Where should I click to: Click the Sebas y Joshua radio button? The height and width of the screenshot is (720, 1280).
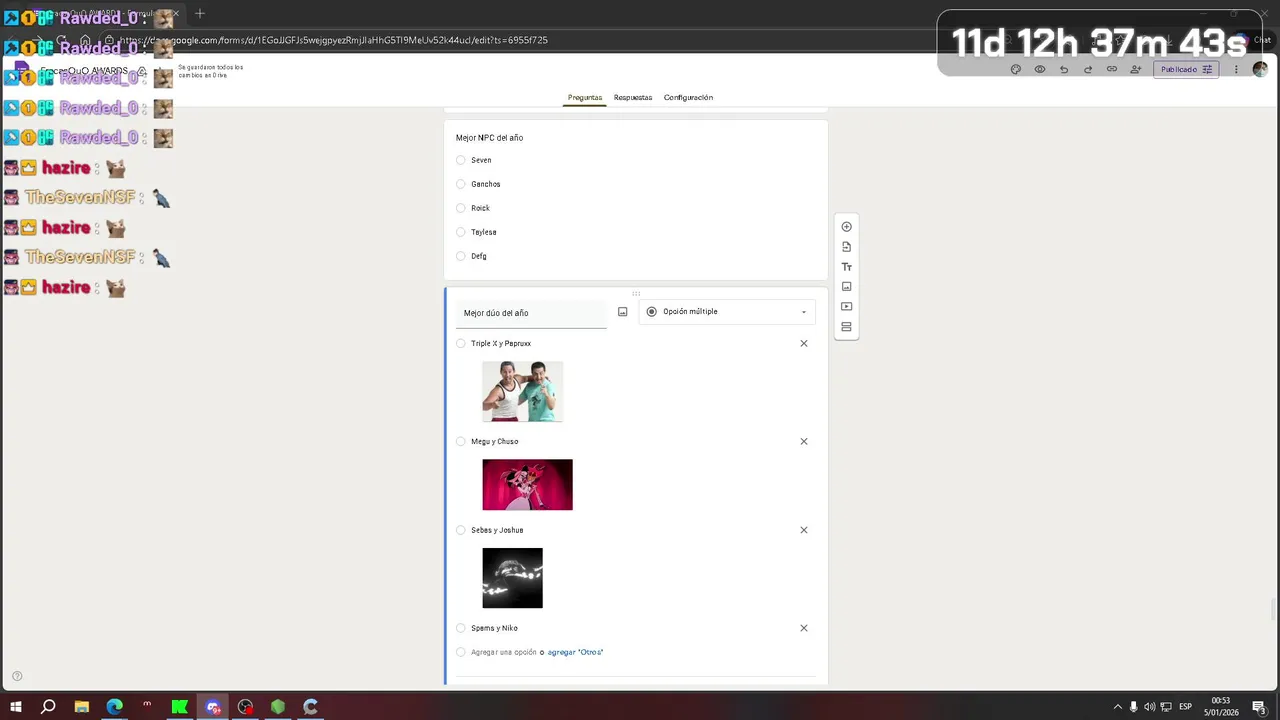pos(461,530)
